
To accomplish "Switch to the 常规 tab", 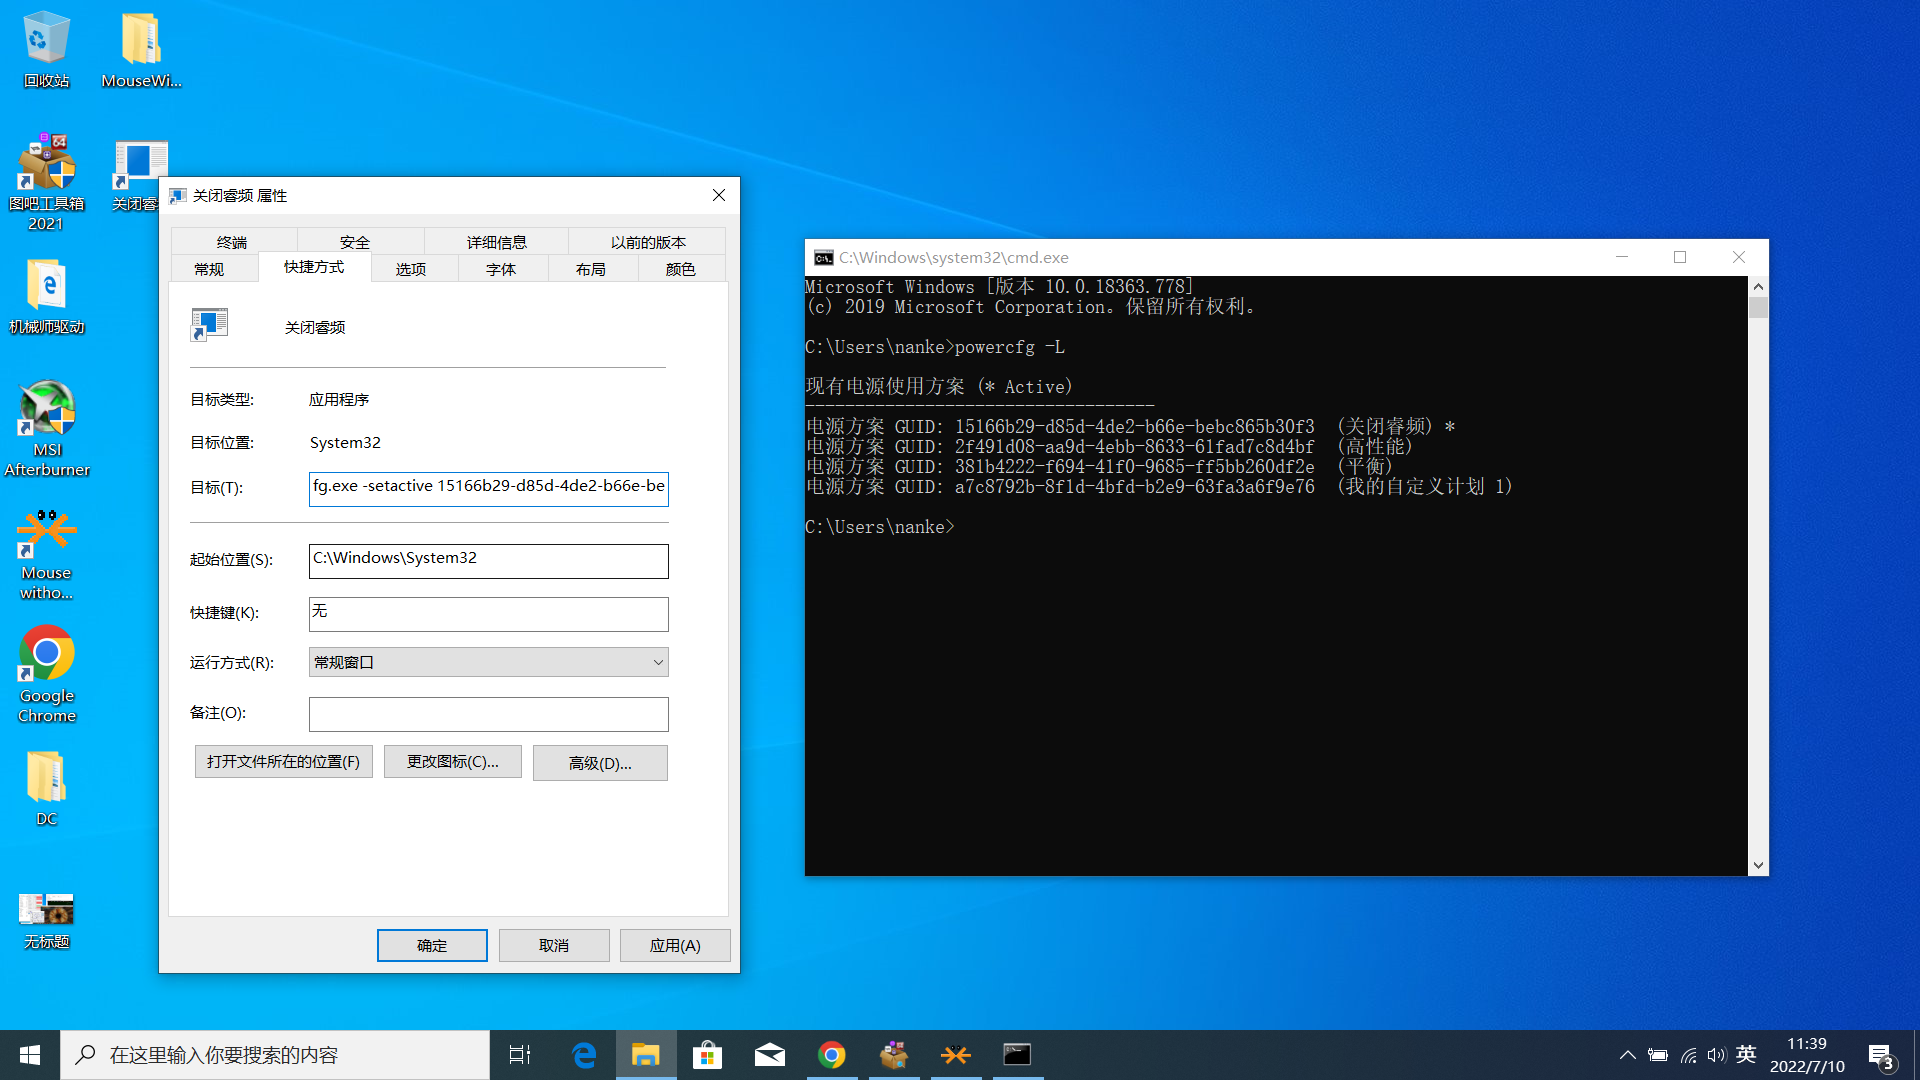I will coord(209,269).
